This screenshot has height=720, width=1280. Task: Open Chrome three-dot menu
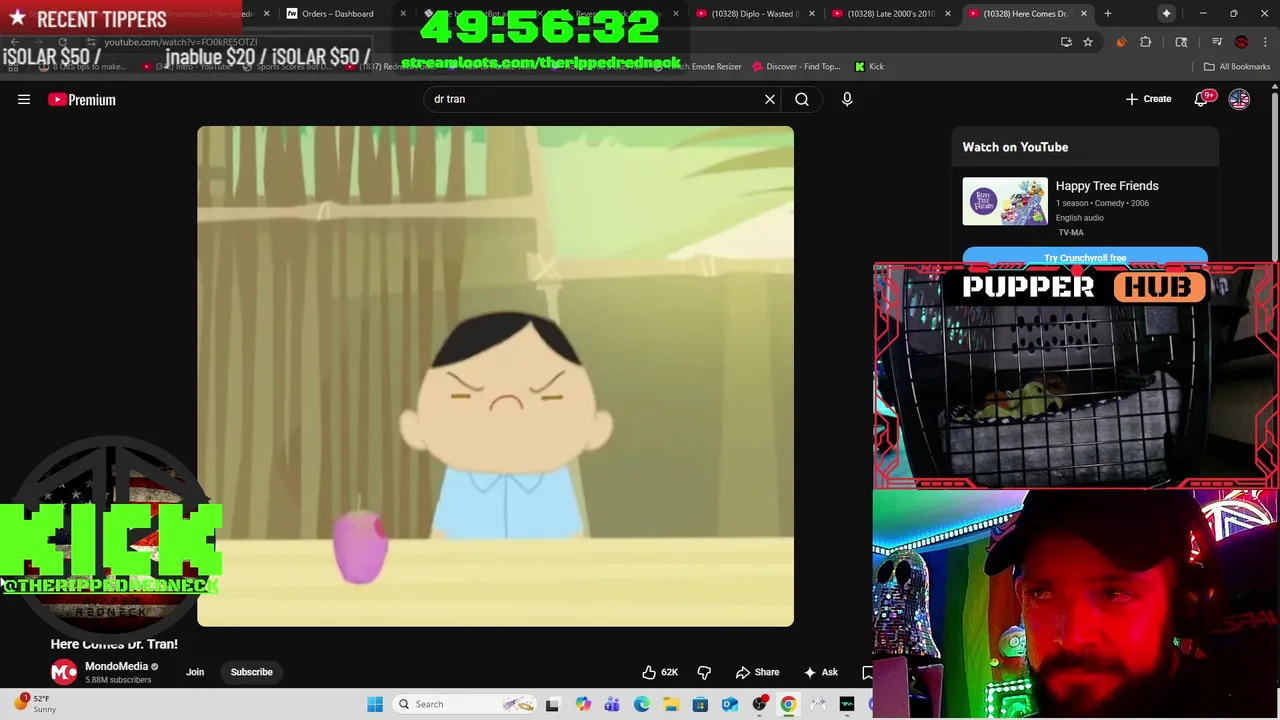[x=1265, y=42]
